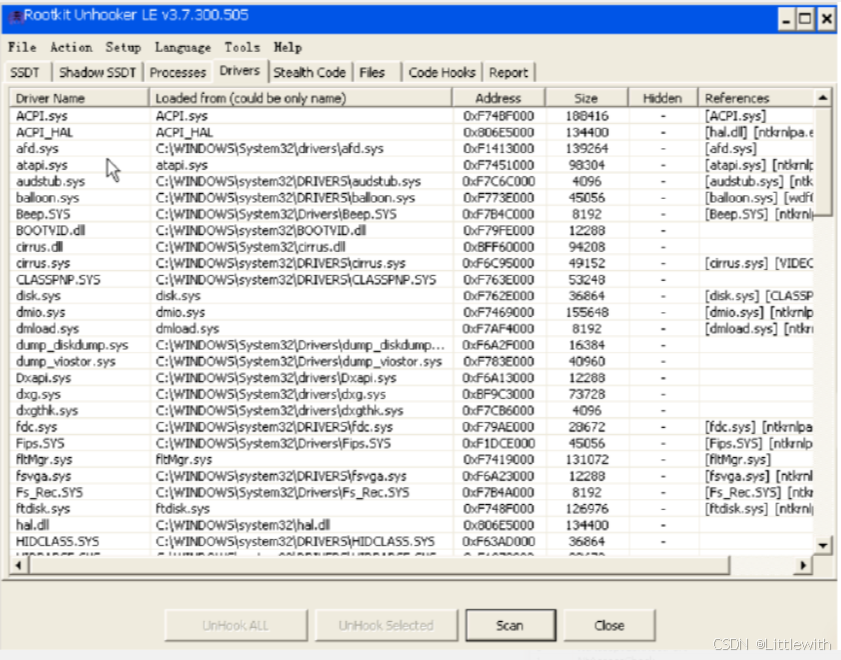Select the fsvga.sys driver row
The height and width of the screenshot is (660, 841).
[x=411, y=476]
